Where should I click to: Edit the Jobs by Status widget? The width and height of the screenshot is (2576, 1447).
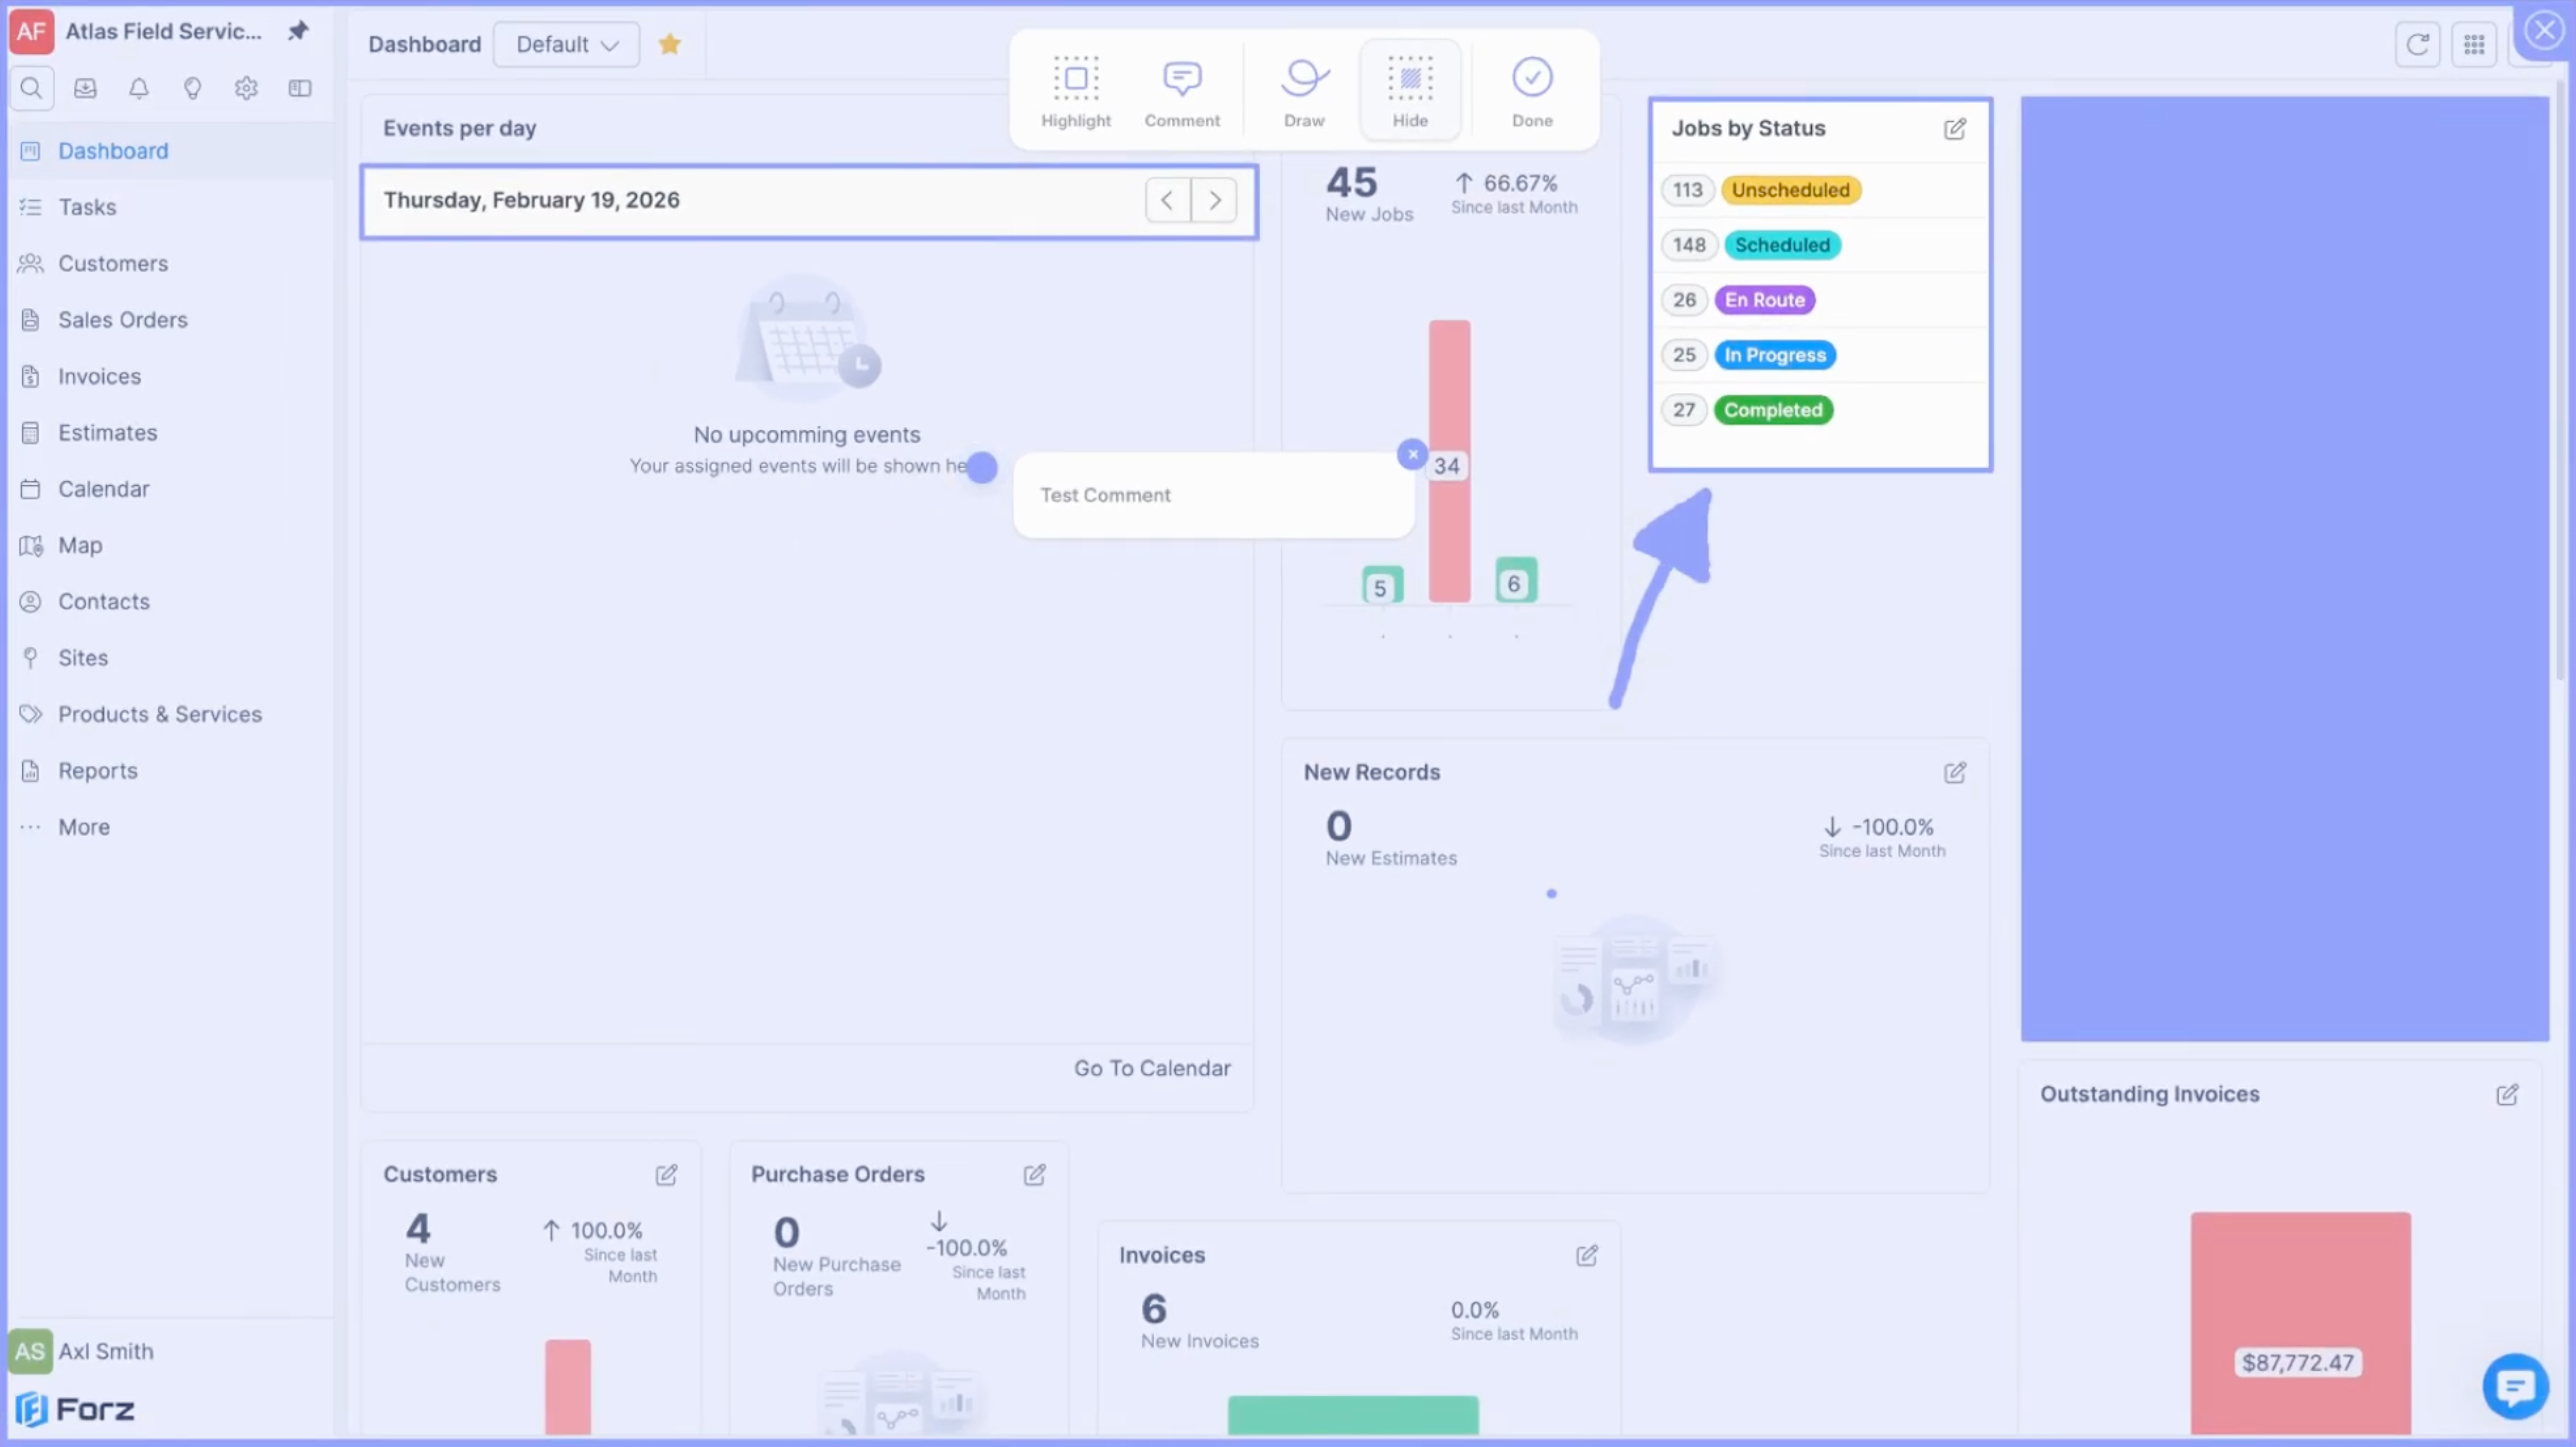(x=1954, y=128)
